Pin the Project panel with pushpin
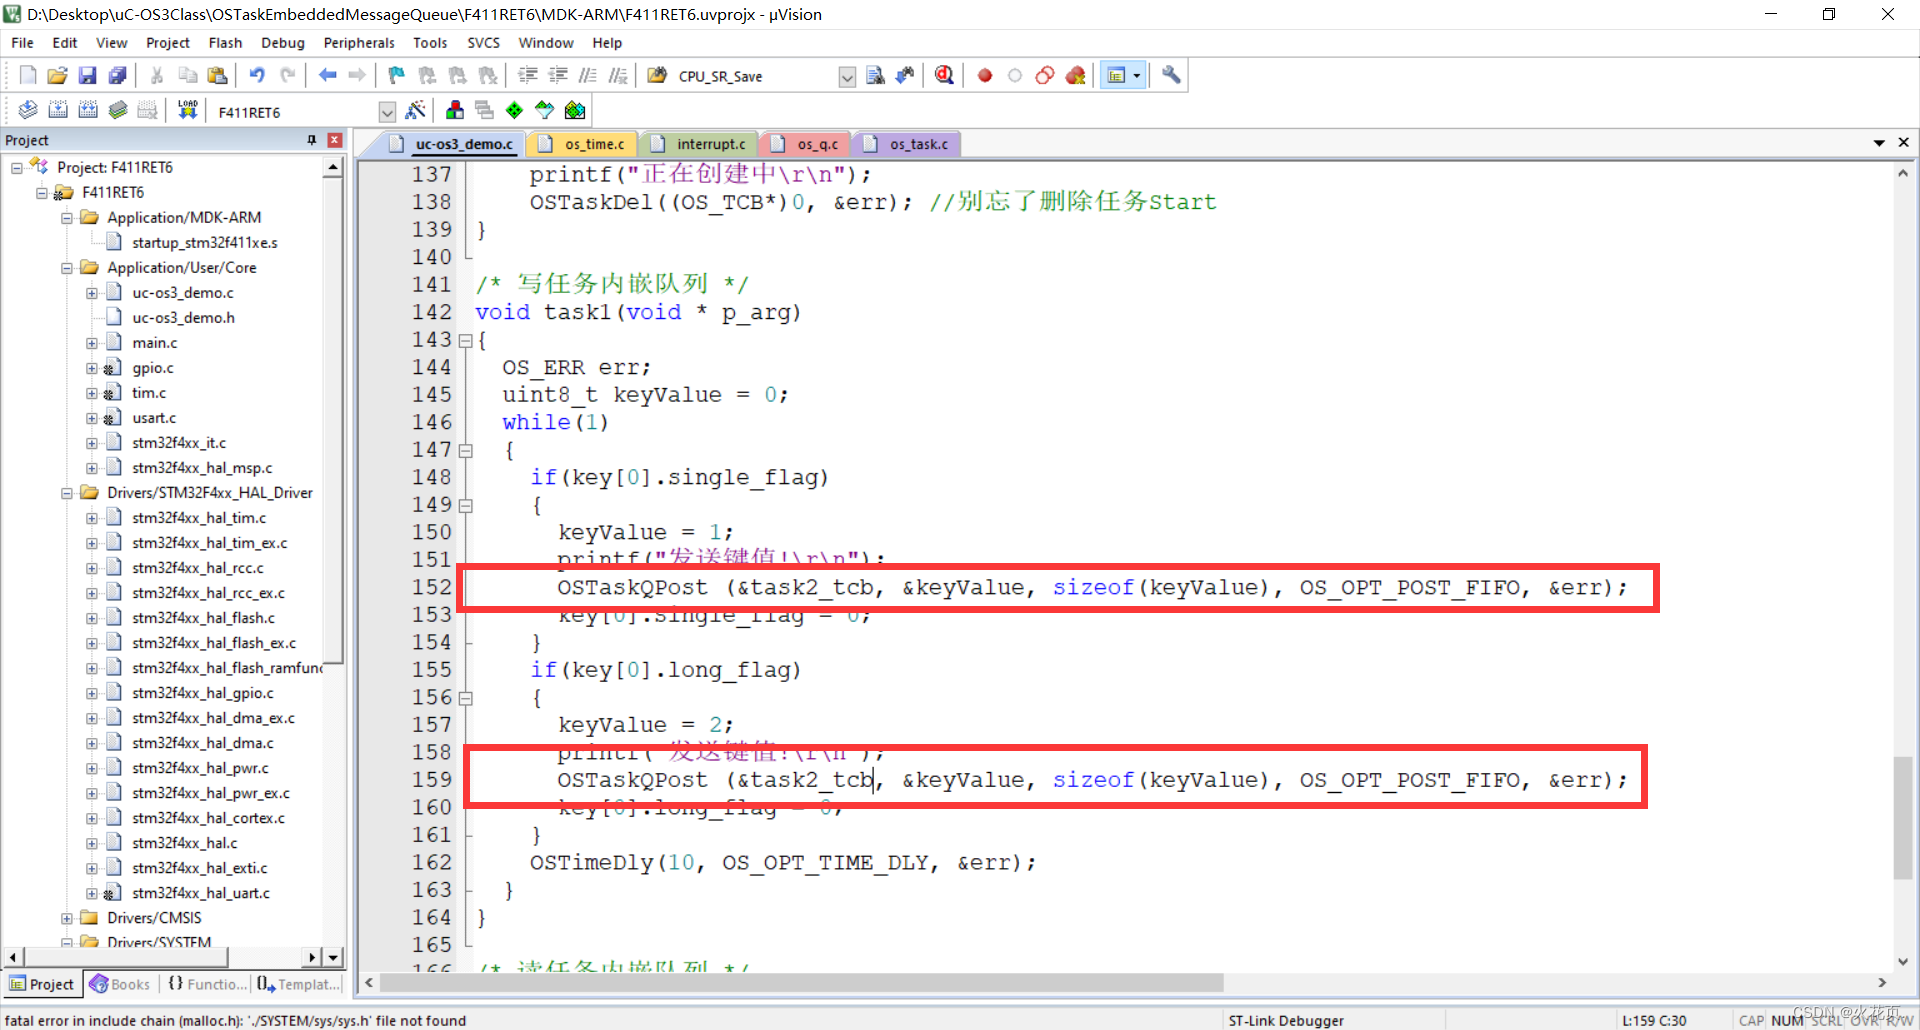The width and height of the screenshot is (1920, 1030). click(x=312, y=140)
